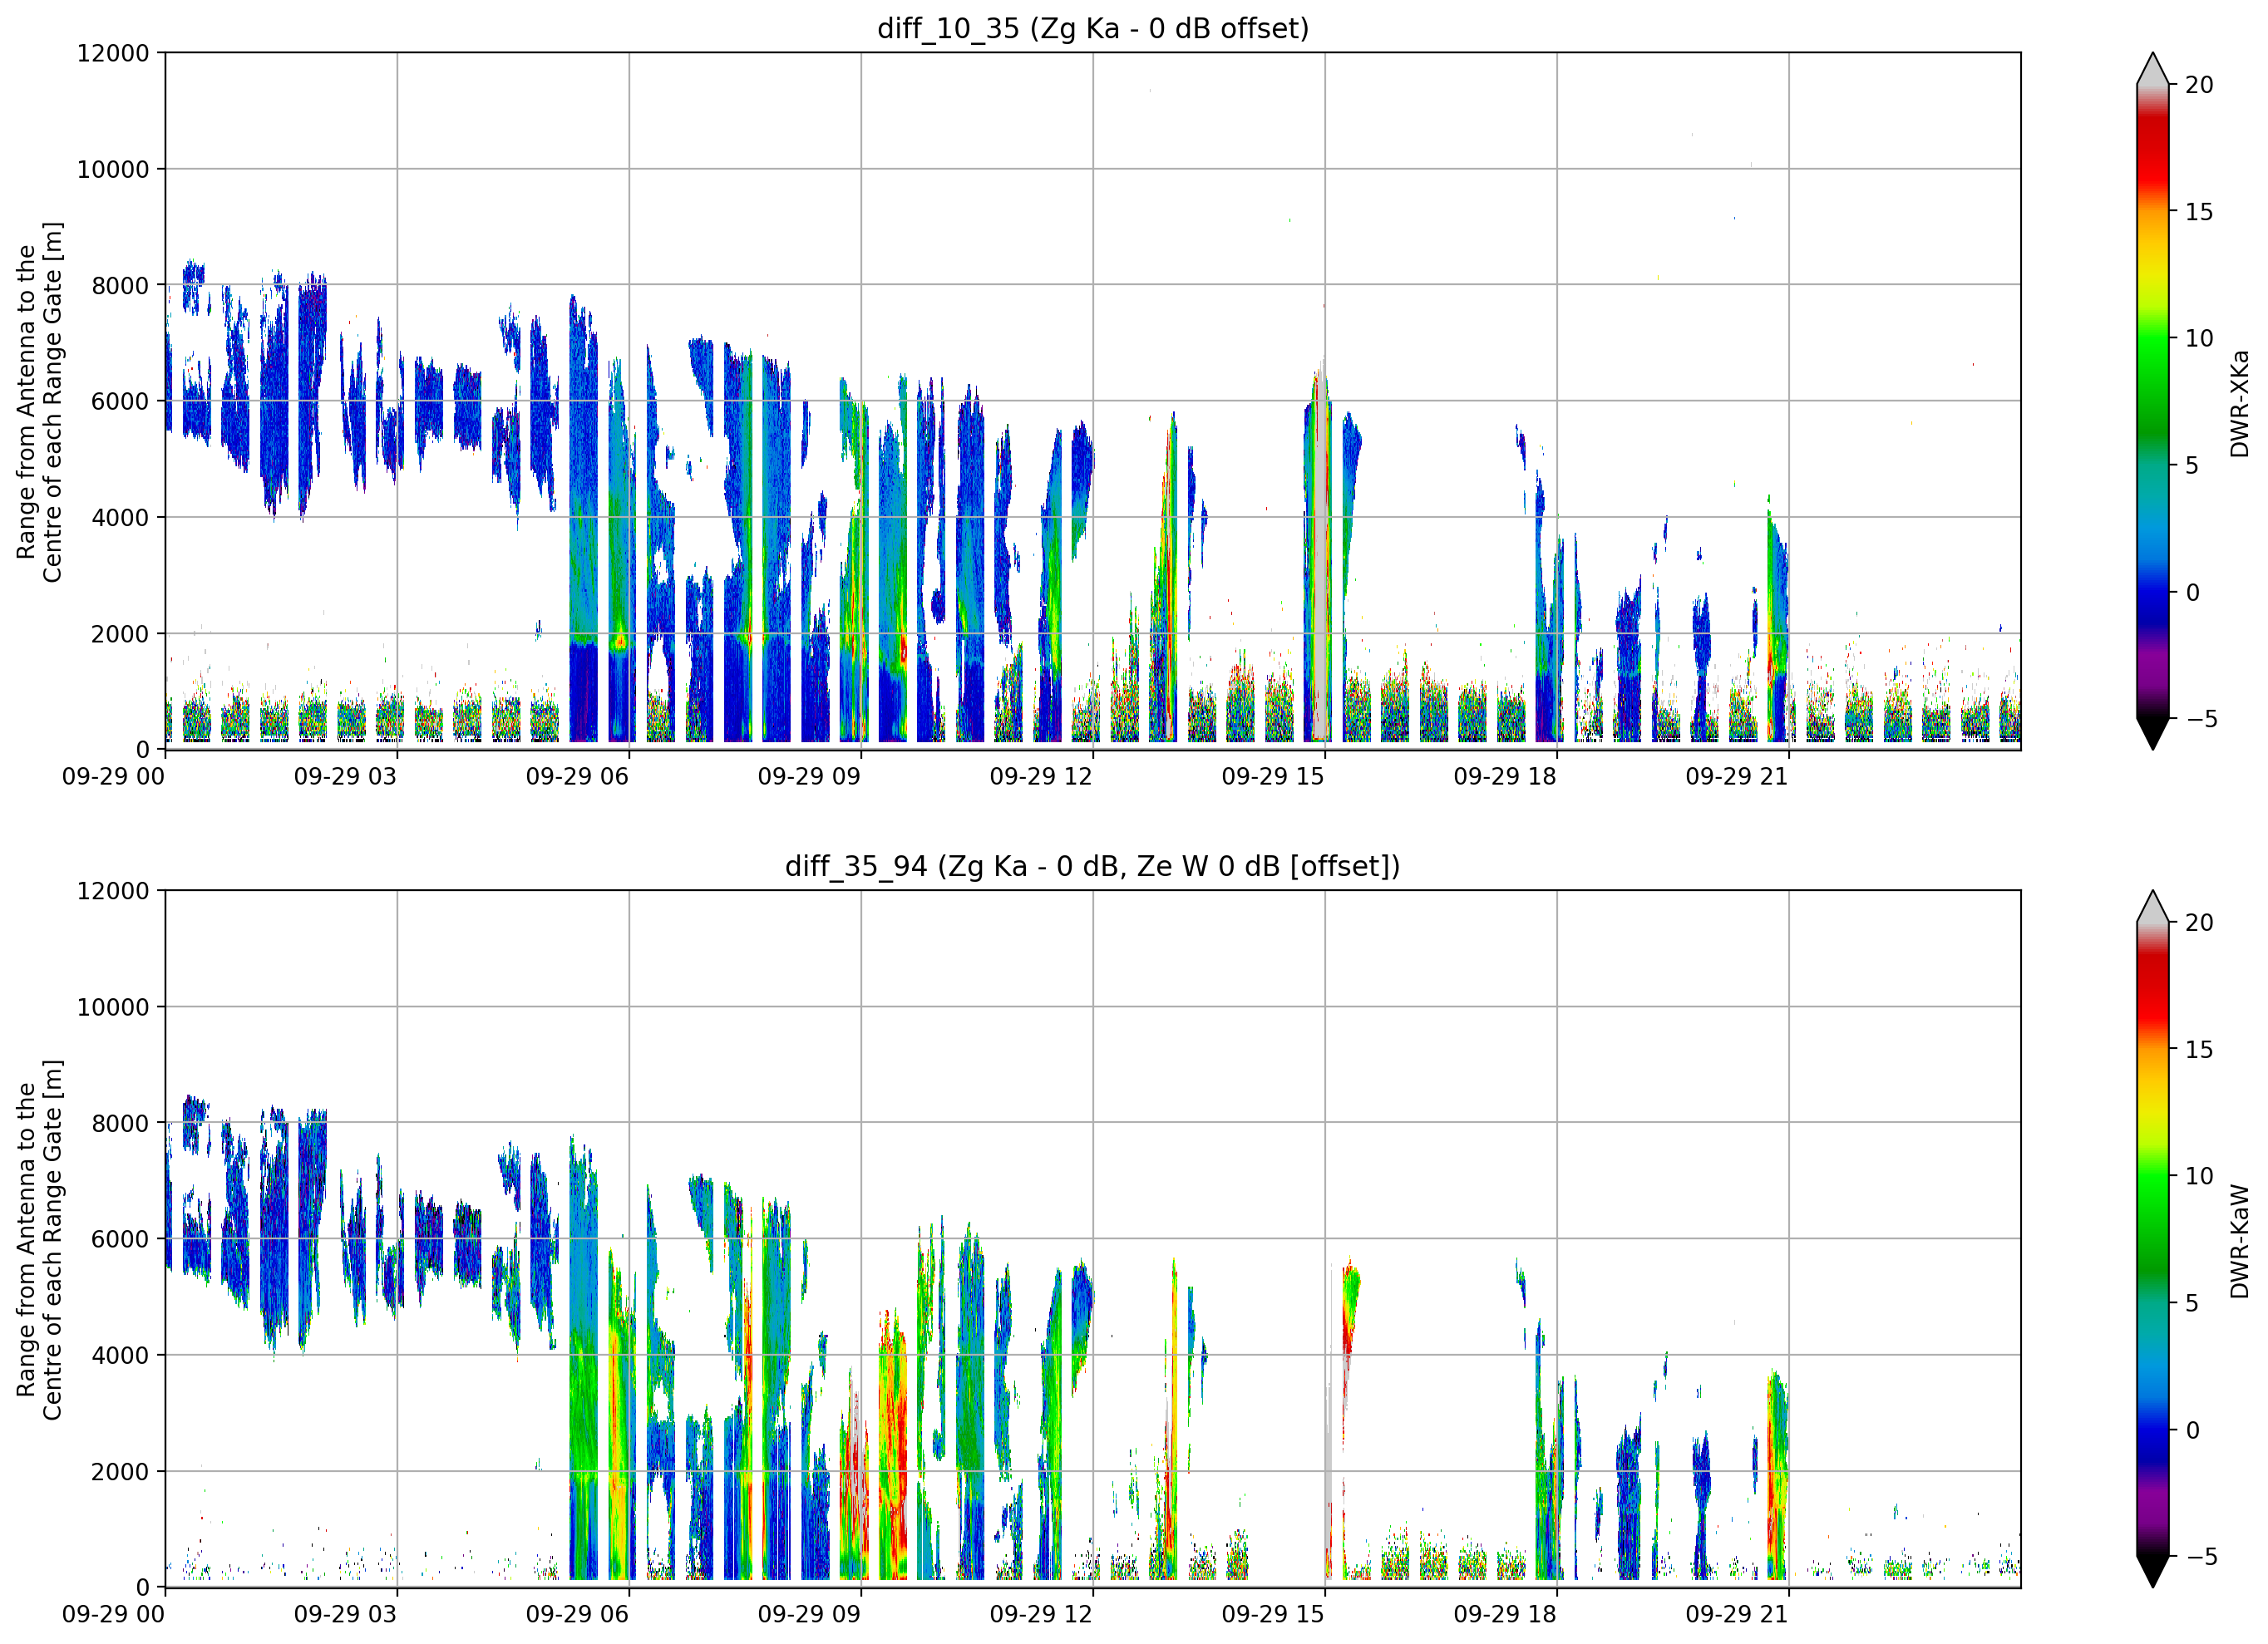Click the 15 tick on DWR-XKa colorbar
The height and width of the screenshot is (1644, 2268).
click(x=2199, y=212)
